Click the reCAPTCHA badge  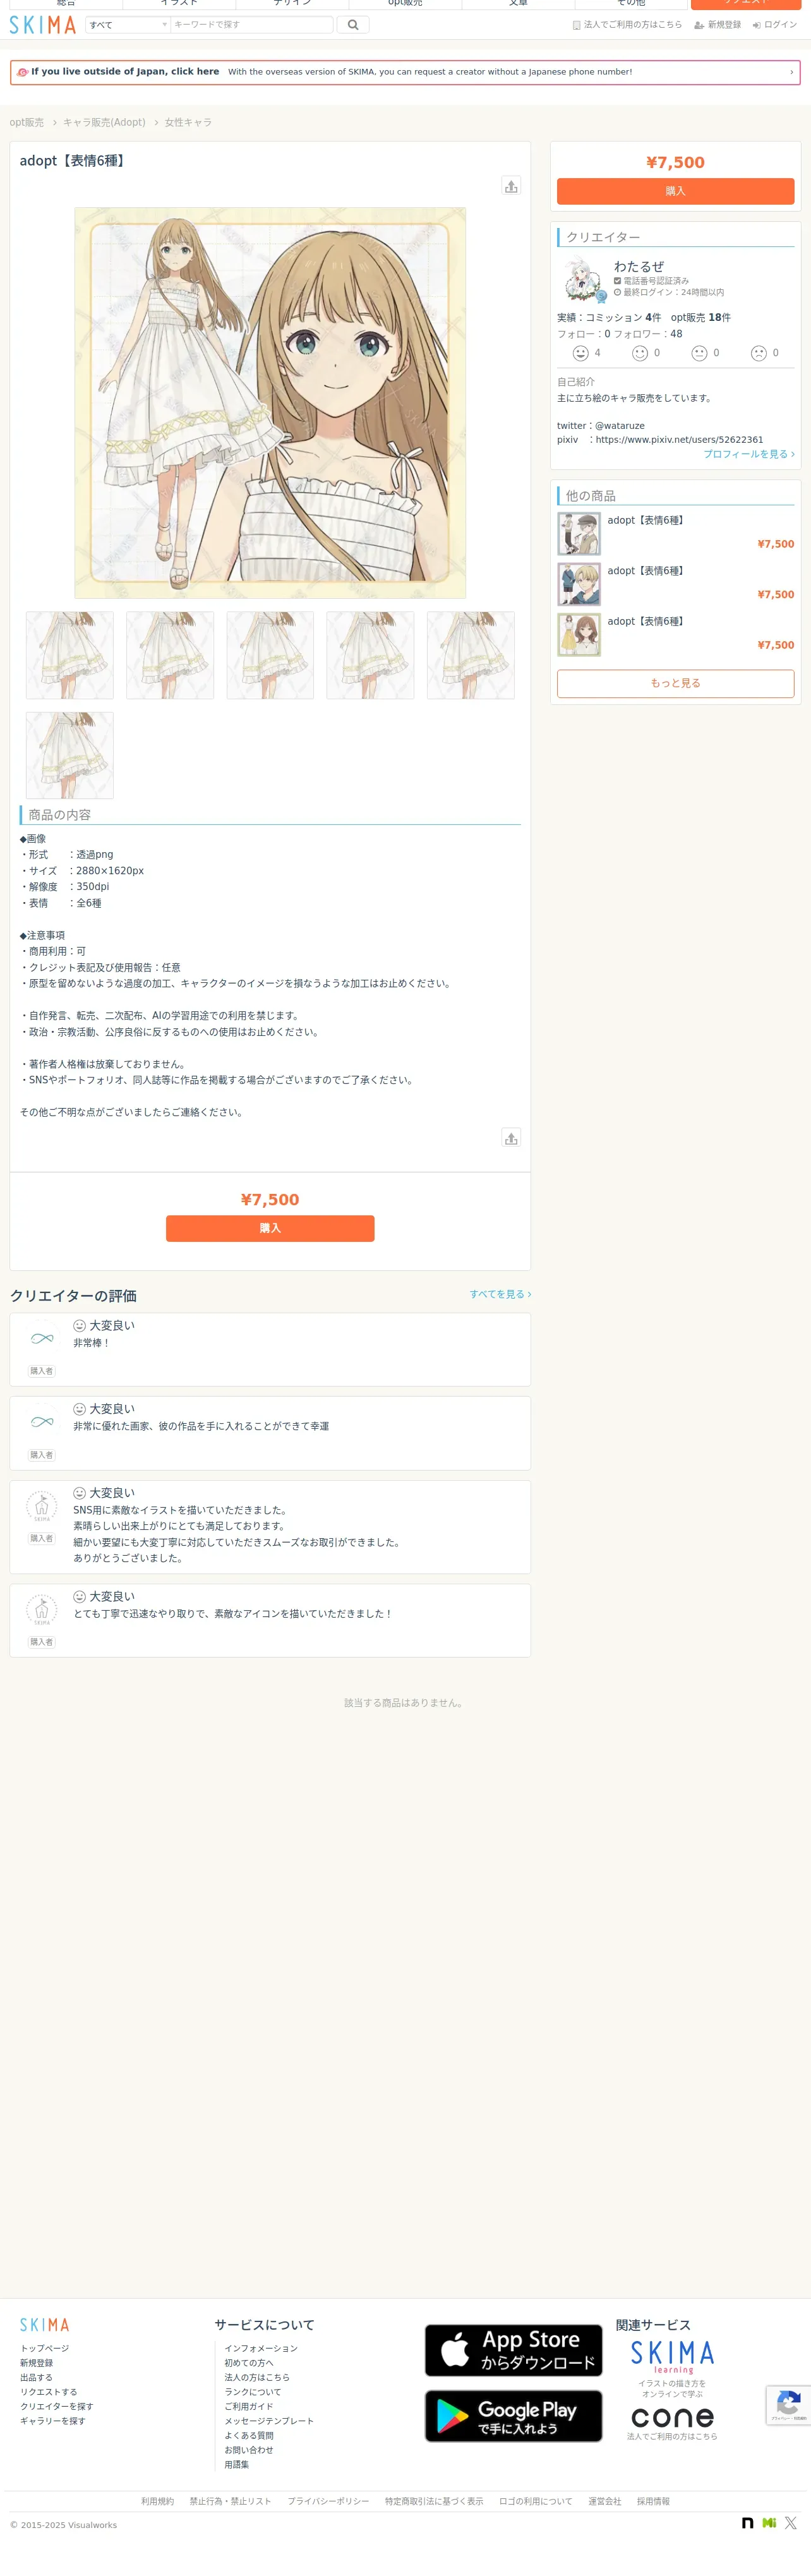788,2405
